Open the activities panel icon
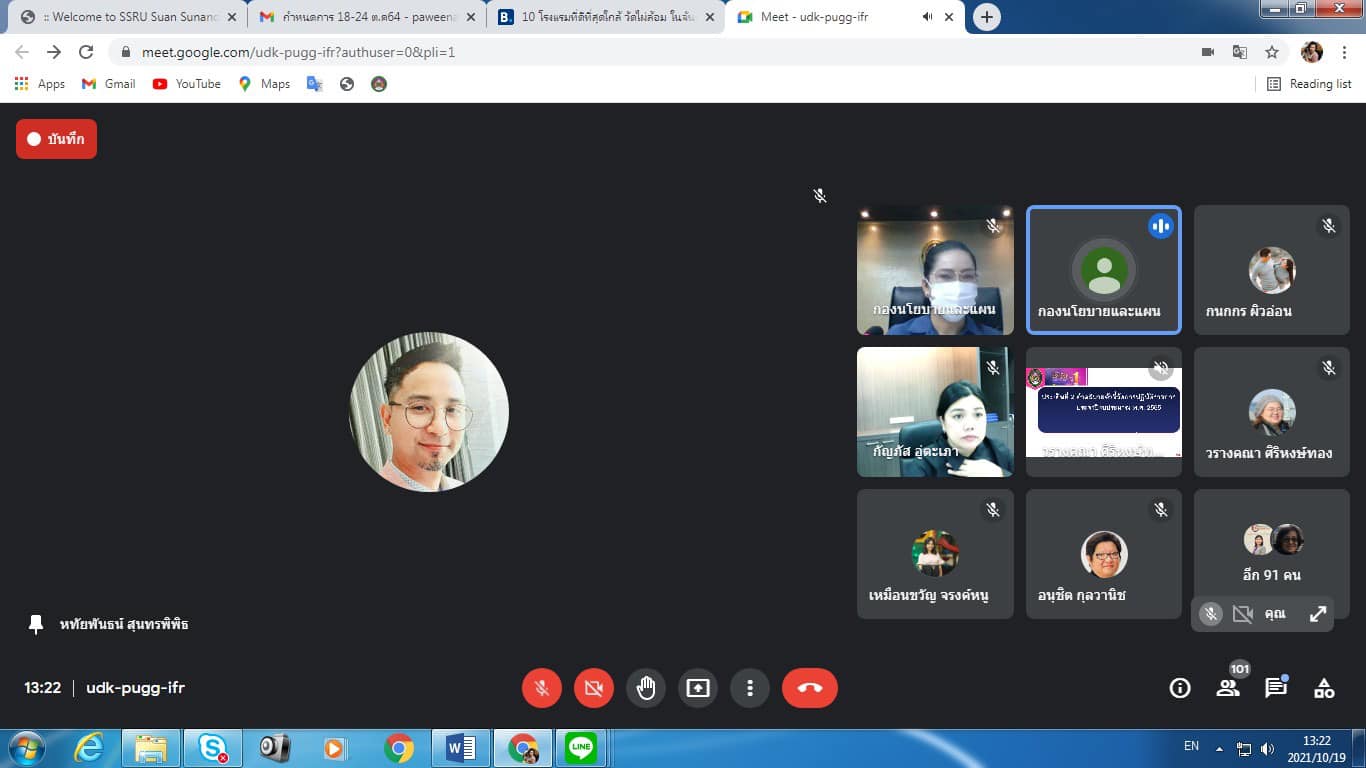 (1324, 688)
